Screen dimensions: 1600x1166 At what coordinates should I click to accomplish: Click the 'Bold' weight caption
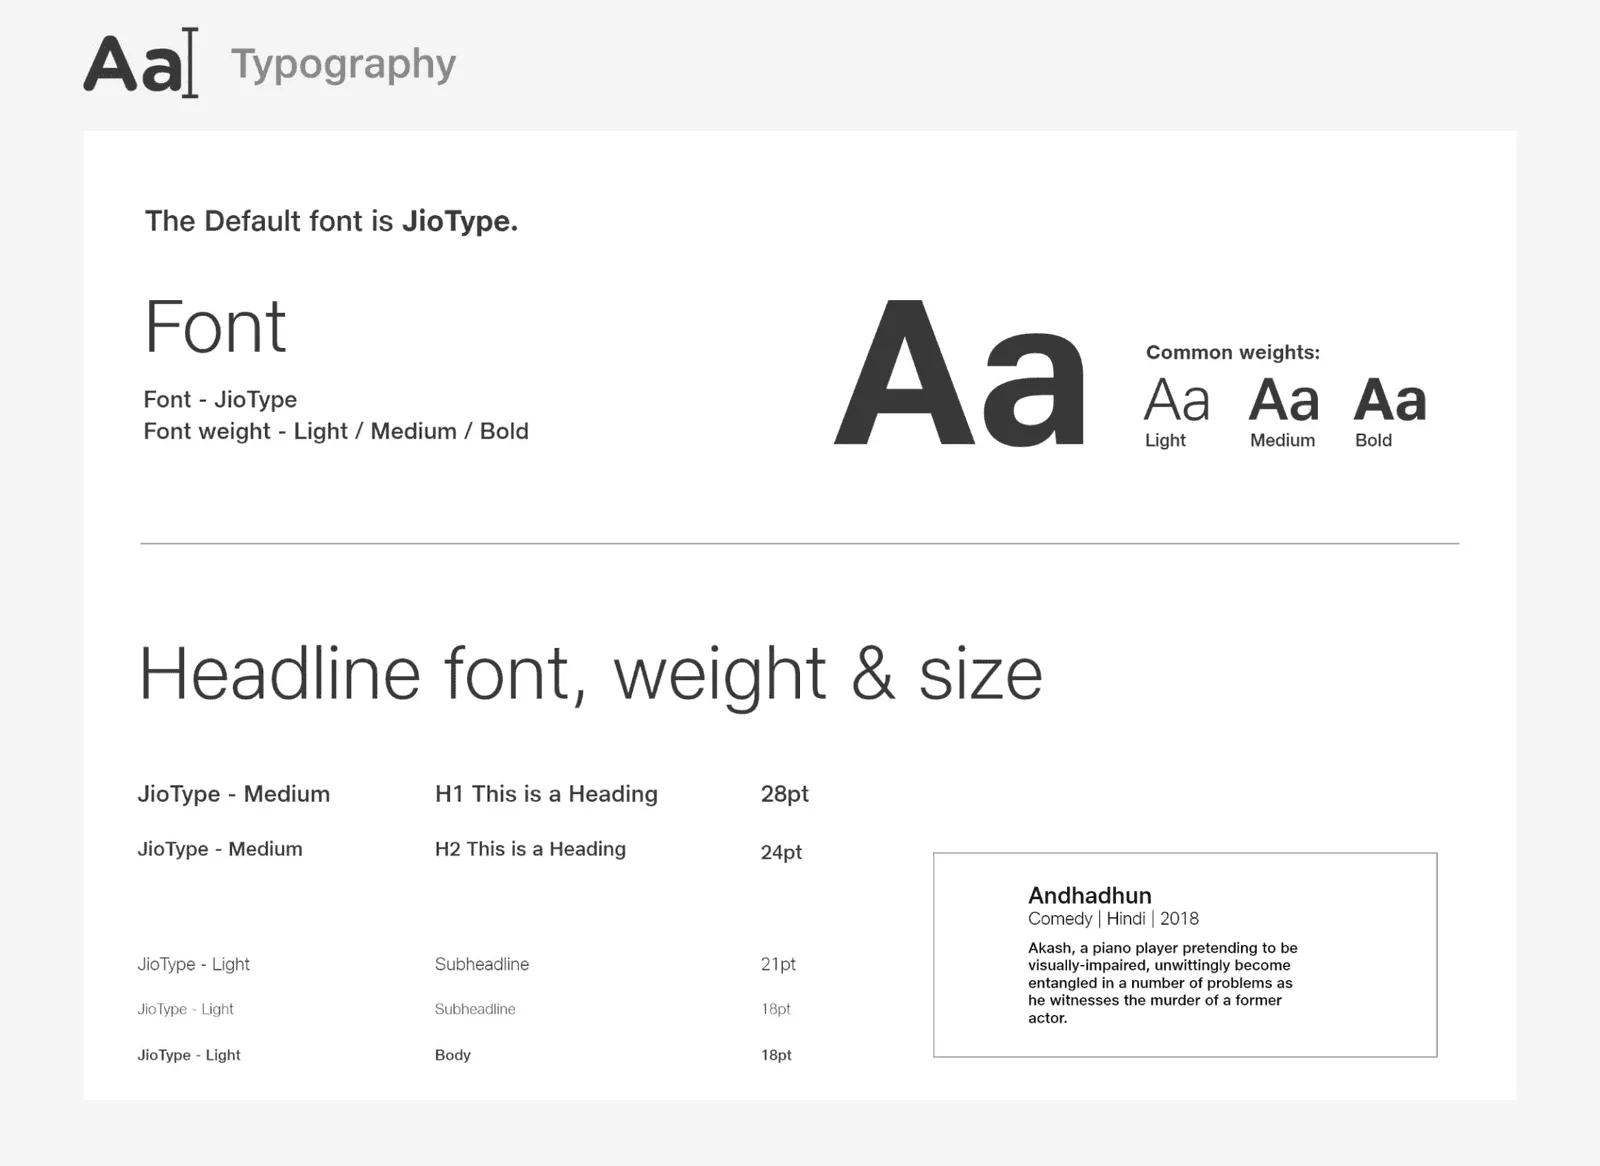click(x=1373, y=440)
